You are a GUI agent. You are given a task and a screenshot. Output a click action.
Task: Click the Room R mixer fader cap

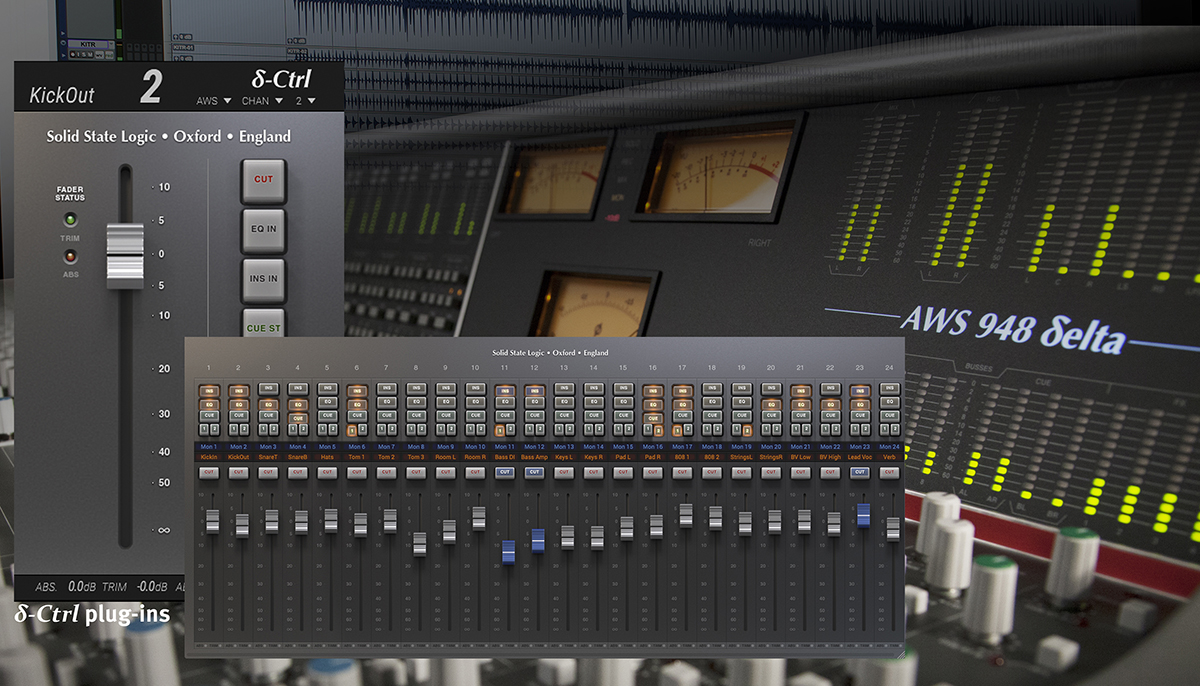478,517
